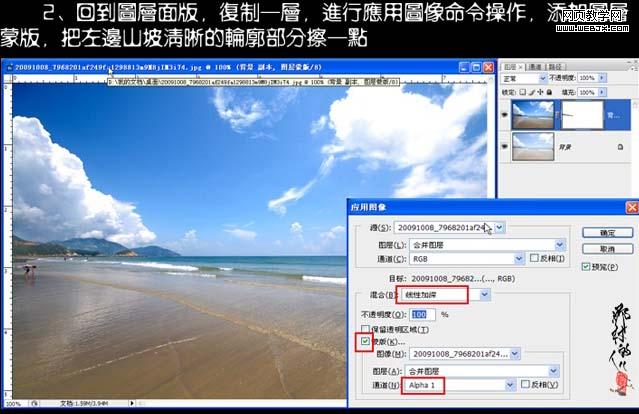The width and height of the screenshot is (639, 414).
Task: Select the 背景 layer thumbnail
Action: click(x=533, y=146)
